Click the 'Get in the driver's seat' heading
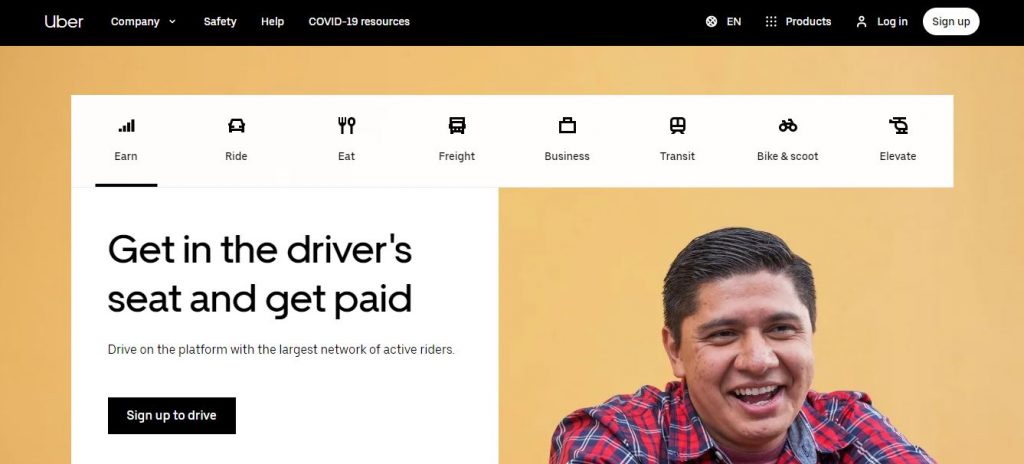Image resolution: width=1024 pixels, height=464 pixels. click(260, 274)
